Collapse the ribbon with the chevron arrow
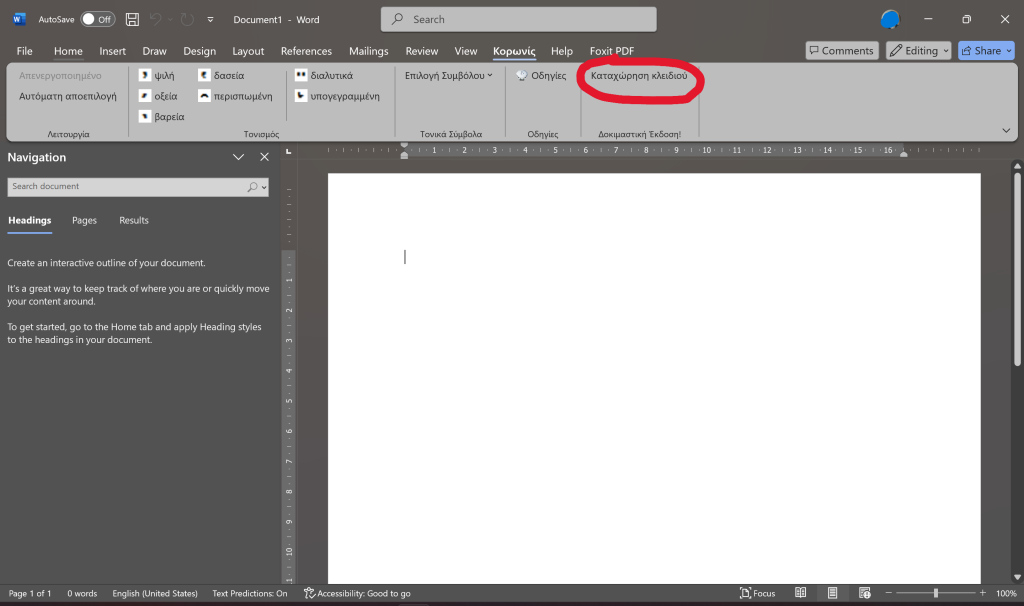Image resolution: width=1024 pixels, height=606 pixels. click(1005, 130)
